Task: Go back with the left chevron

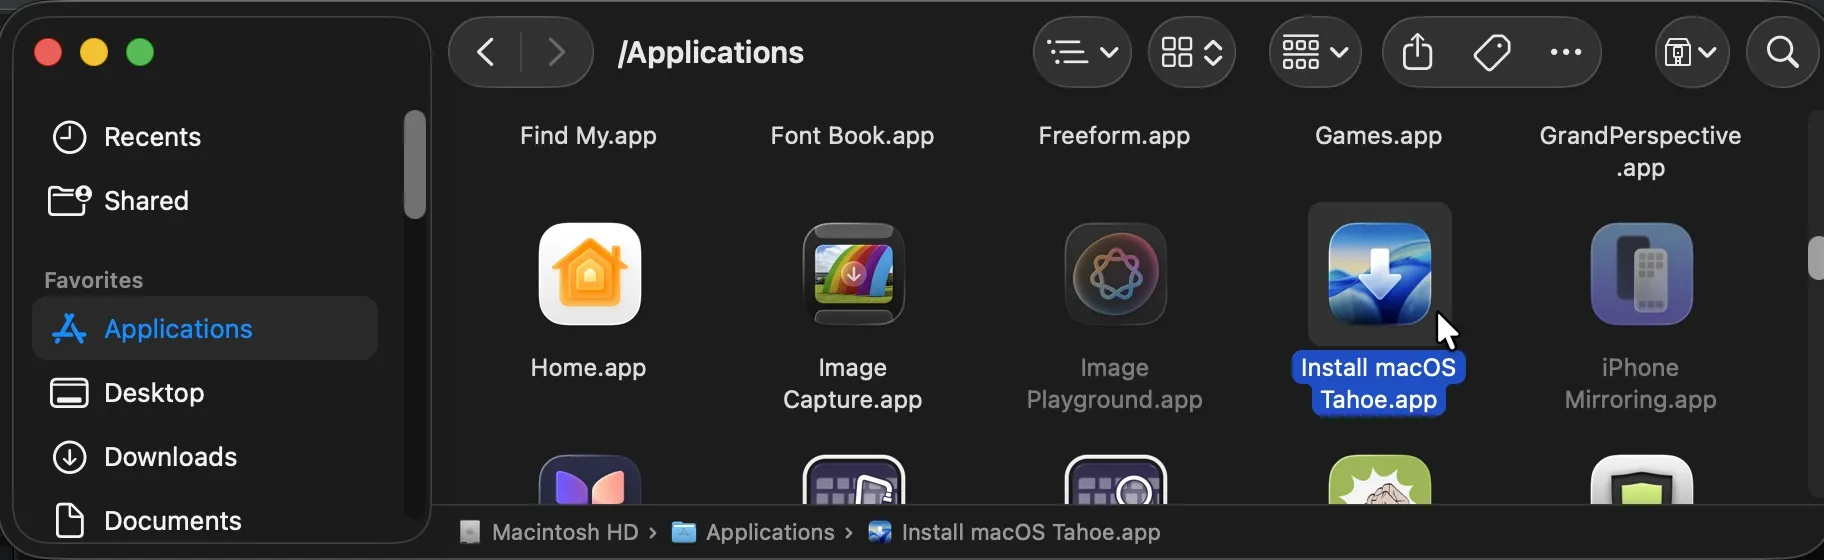Action: 486,52
